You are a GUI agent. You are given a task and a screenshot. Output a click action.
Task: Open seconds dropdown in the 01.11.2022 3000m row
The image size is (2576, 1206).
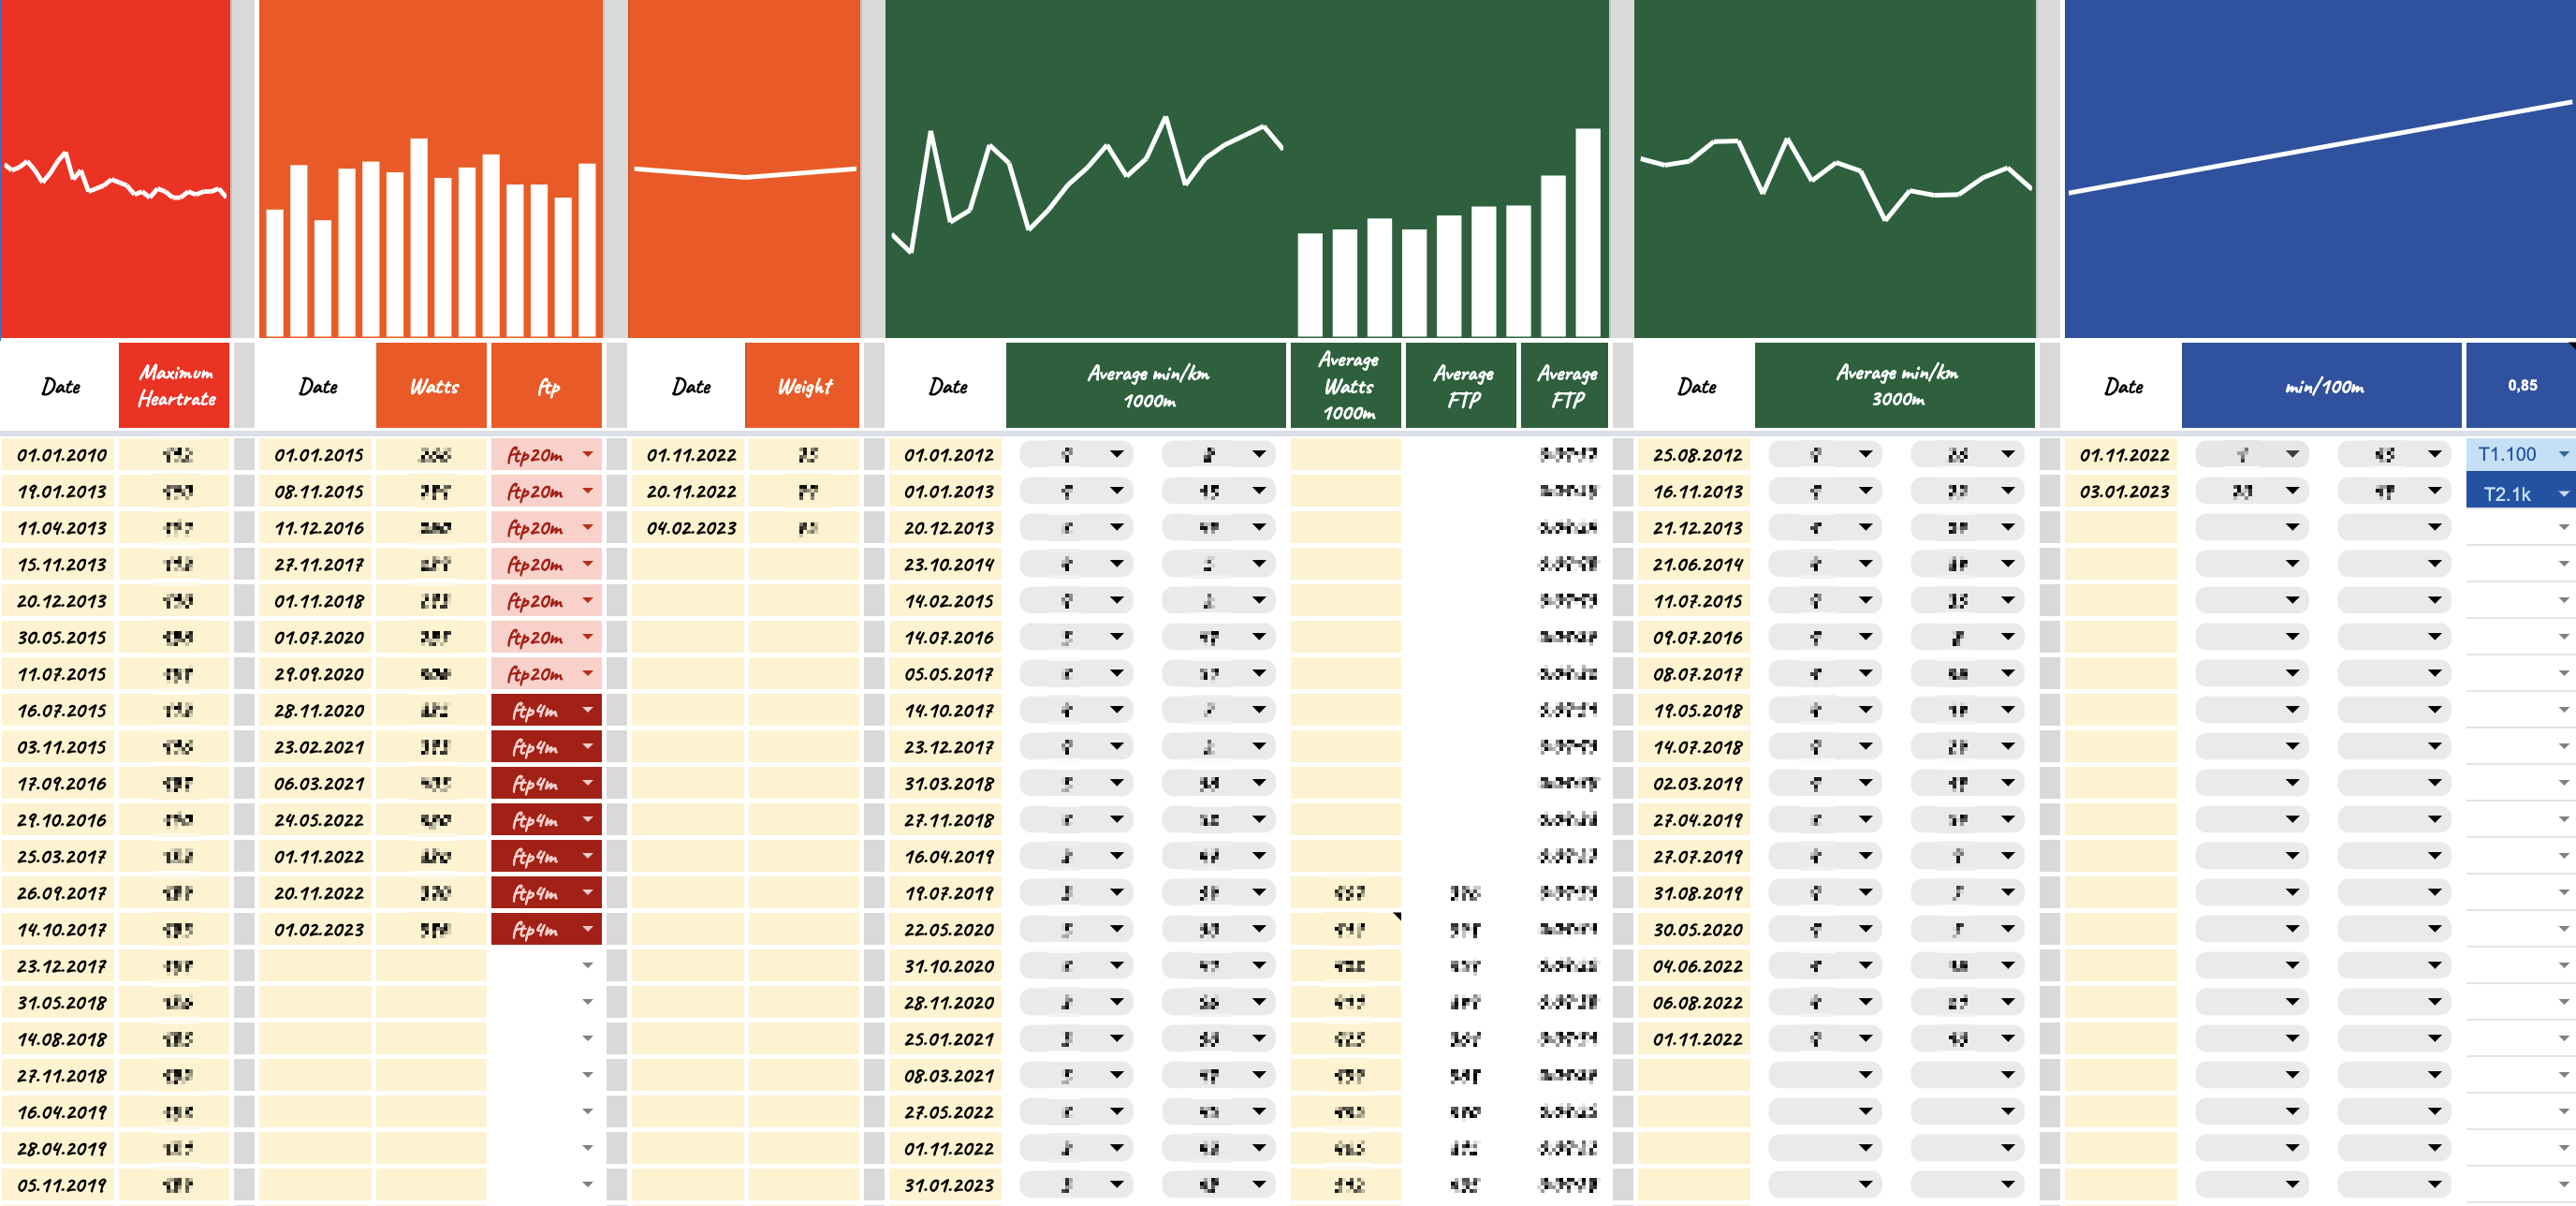click(x=2008, y=1039)
